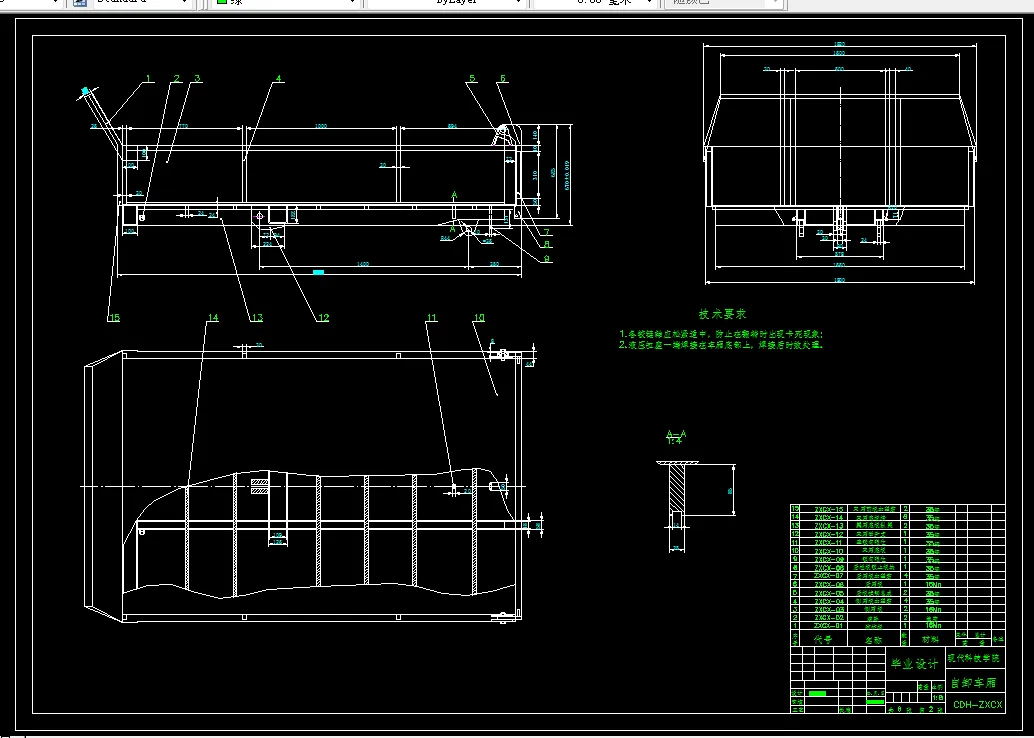Click the 现代科技学院 school name text

[x=973, y=658]
